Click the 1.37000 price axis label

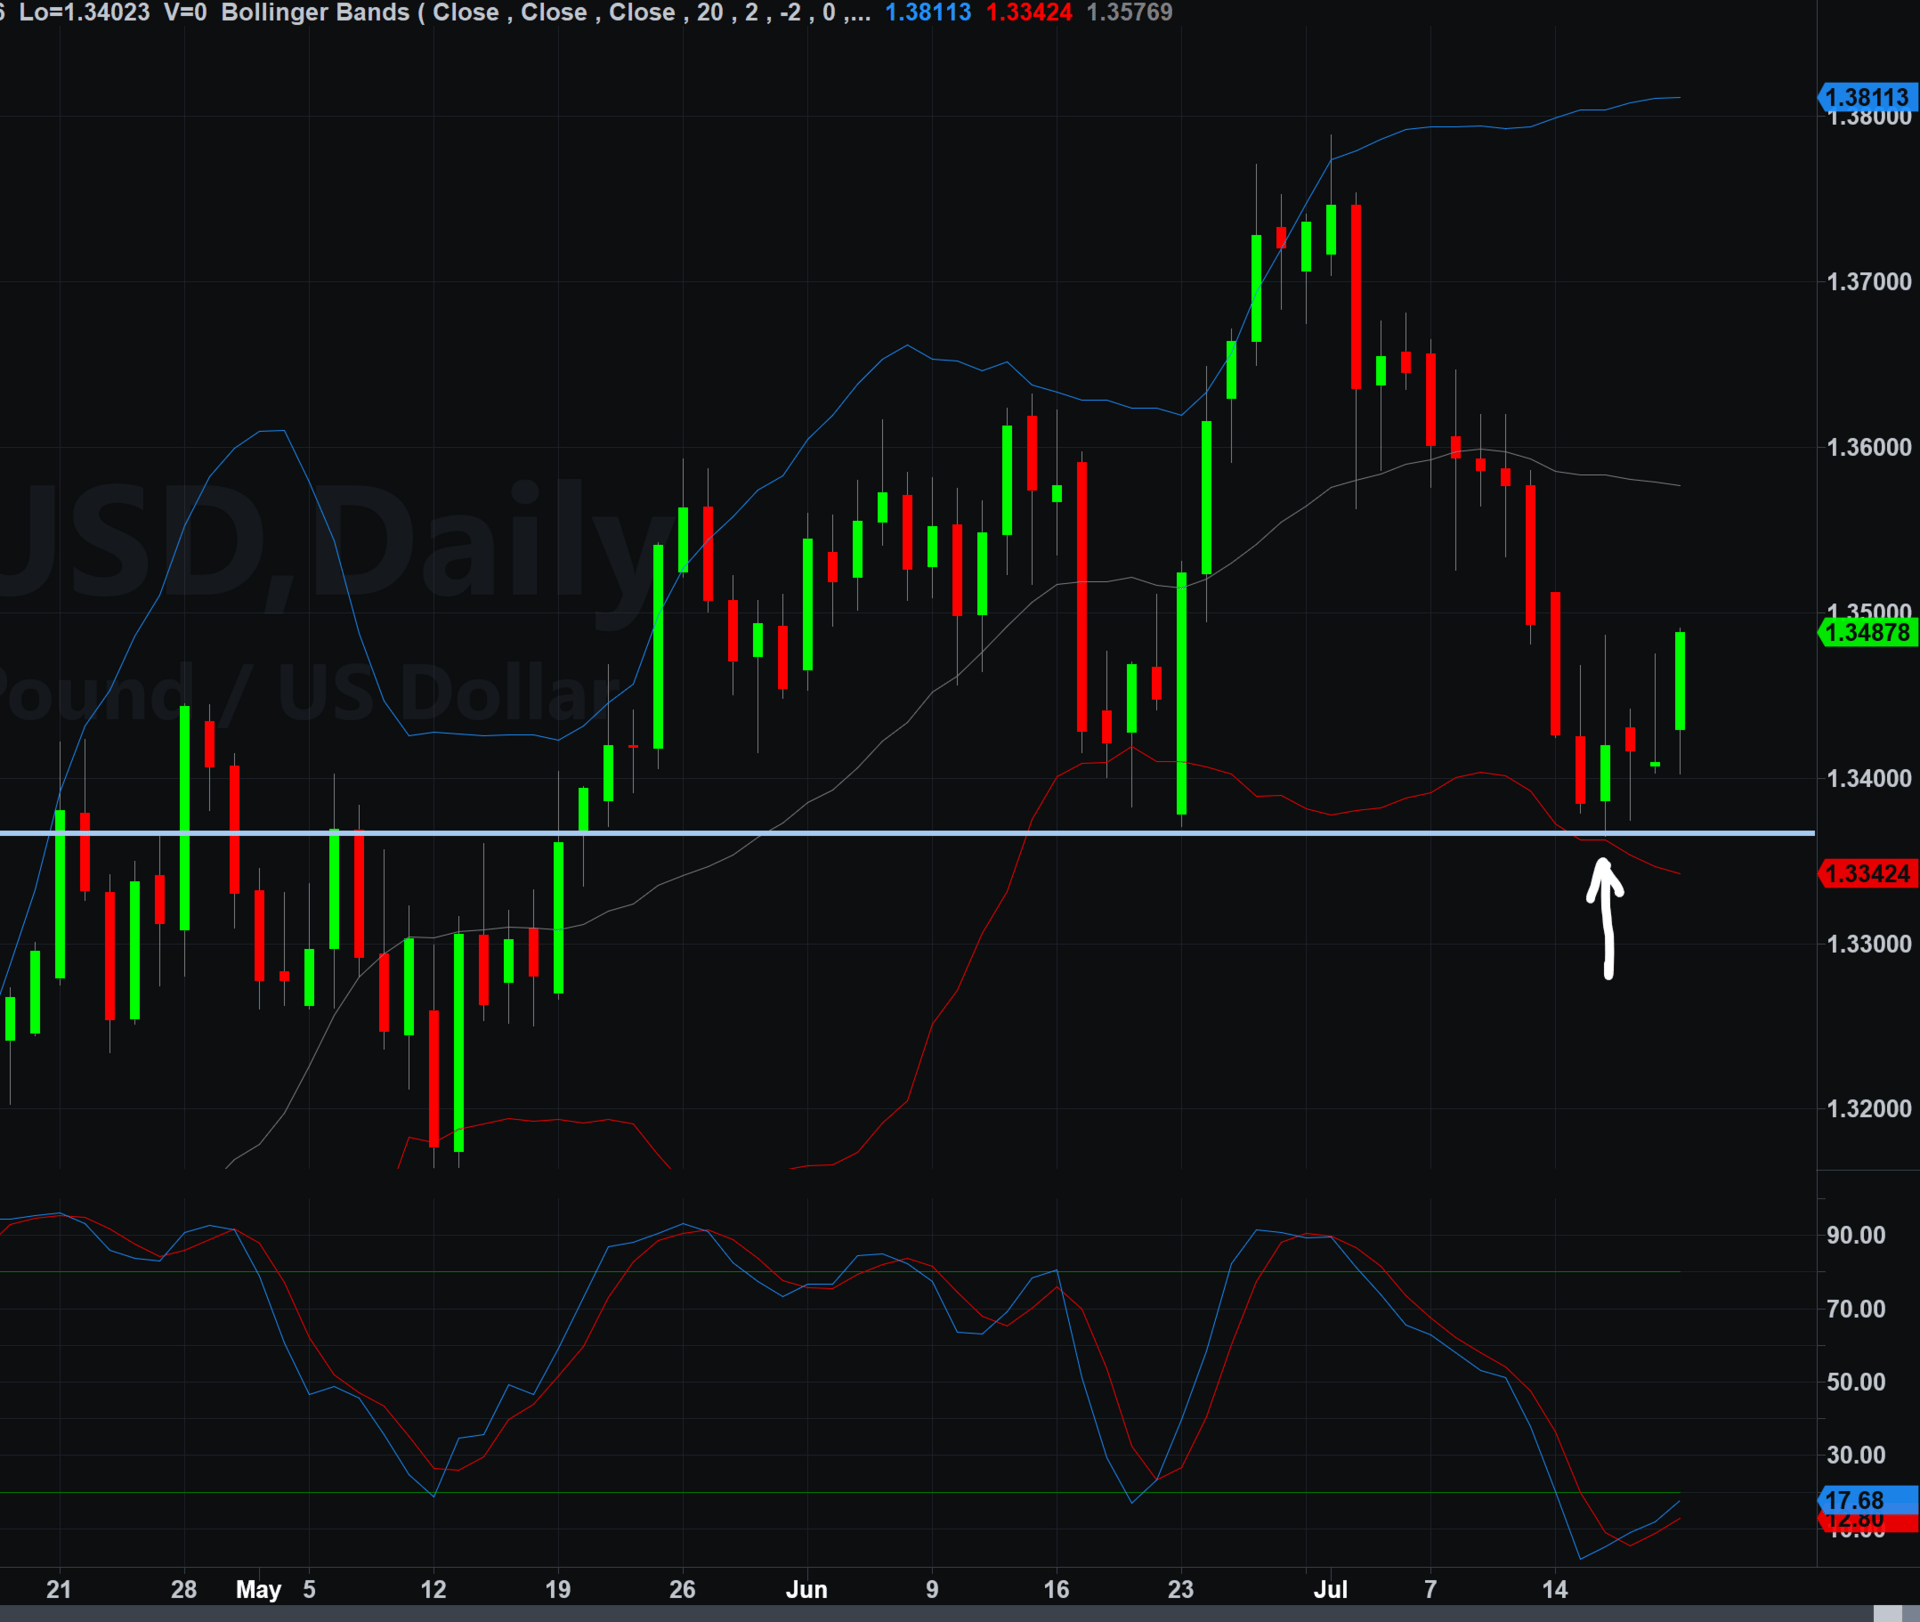point(1868,282)
